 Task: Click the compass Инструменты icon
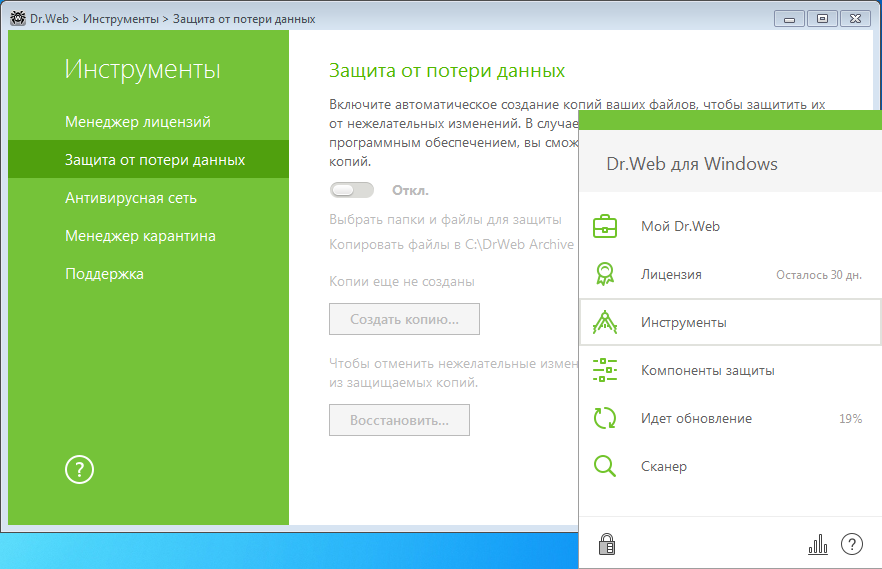[x=605, y=322]
